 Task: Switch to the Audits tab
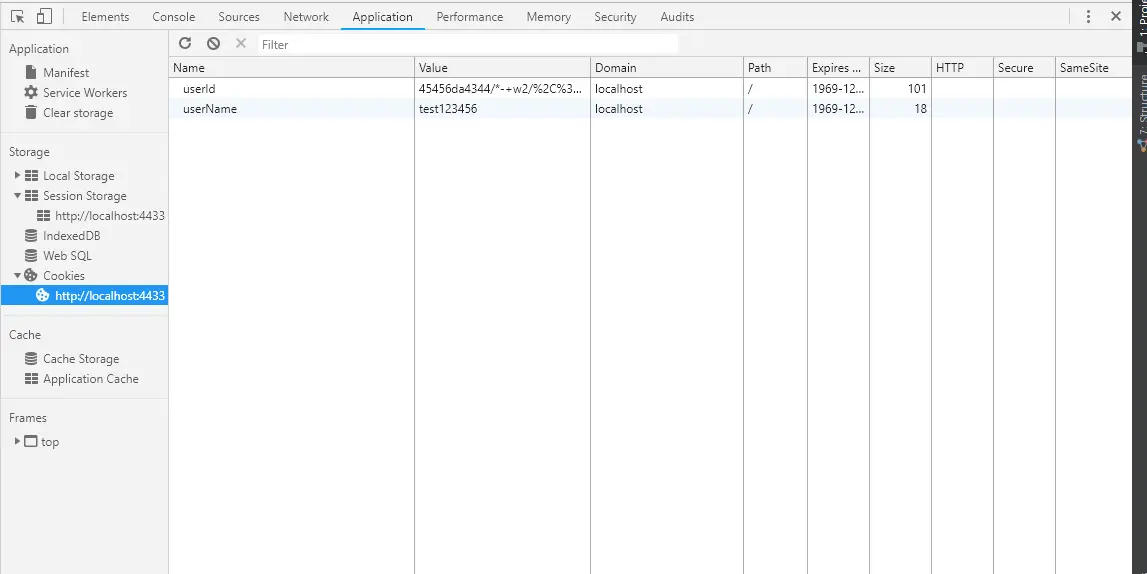677,16
